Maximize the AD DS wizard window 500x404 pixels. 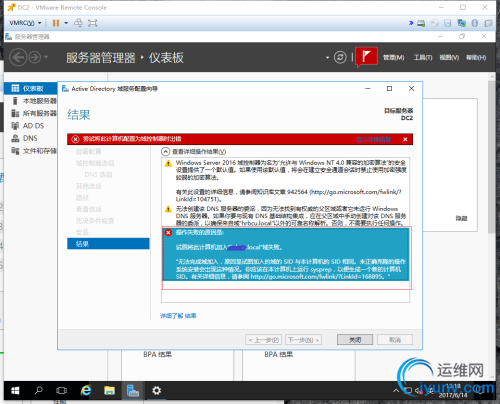coord(389,89)
